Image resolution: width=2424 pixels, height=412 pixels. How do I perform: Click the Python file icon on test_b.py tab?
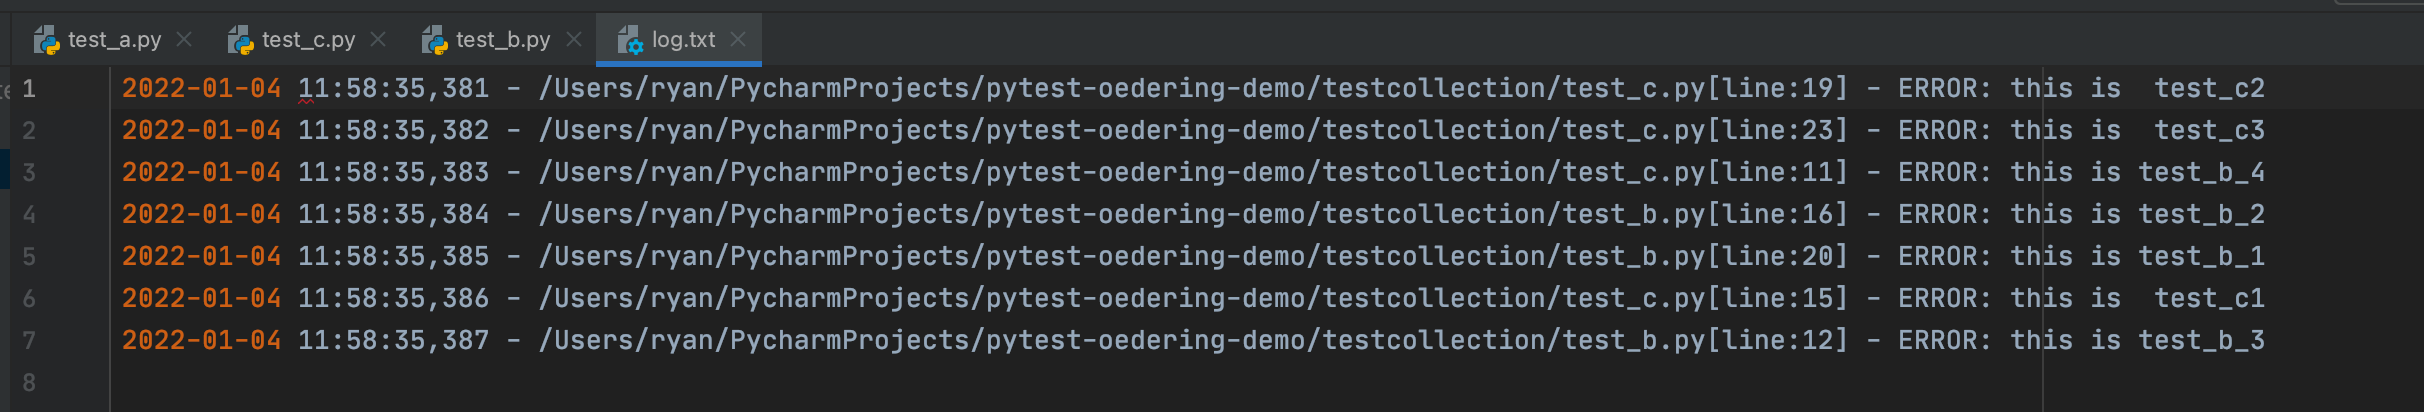[434, 40]
